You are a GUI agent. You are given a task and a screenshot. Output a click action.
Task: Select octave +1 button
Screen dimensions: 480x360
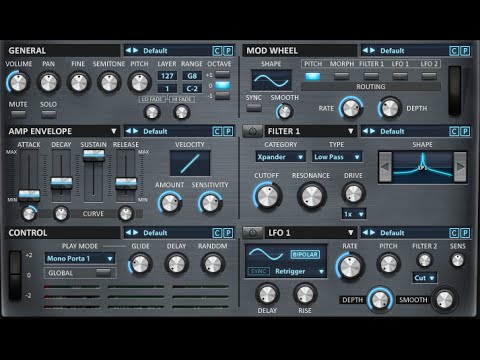point(222,74)
